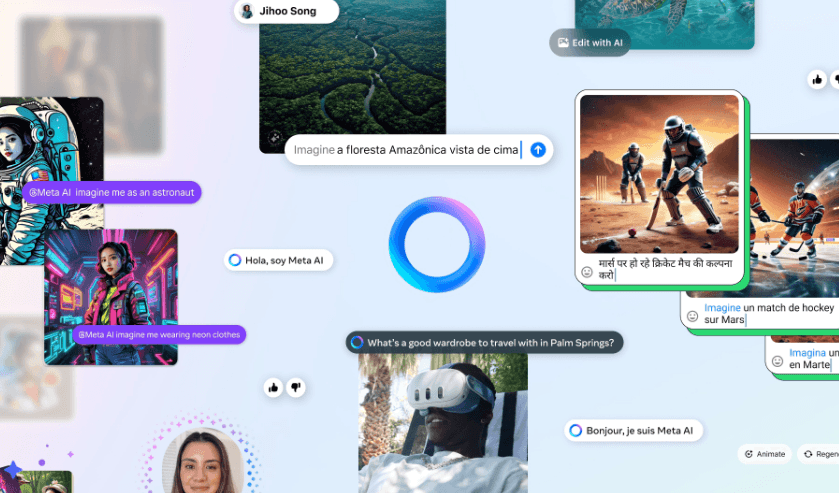Click 'imagine me as an astronaut' bubble
The image size is (839, 493).
(112, 192)
